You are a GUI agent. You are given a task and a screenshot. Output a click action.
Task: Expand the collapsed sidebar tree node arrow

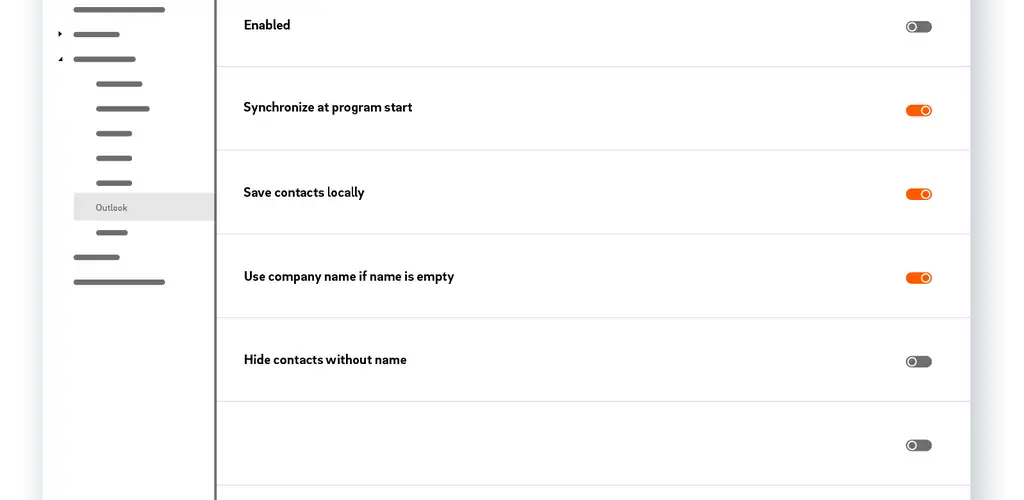(60, 34)
